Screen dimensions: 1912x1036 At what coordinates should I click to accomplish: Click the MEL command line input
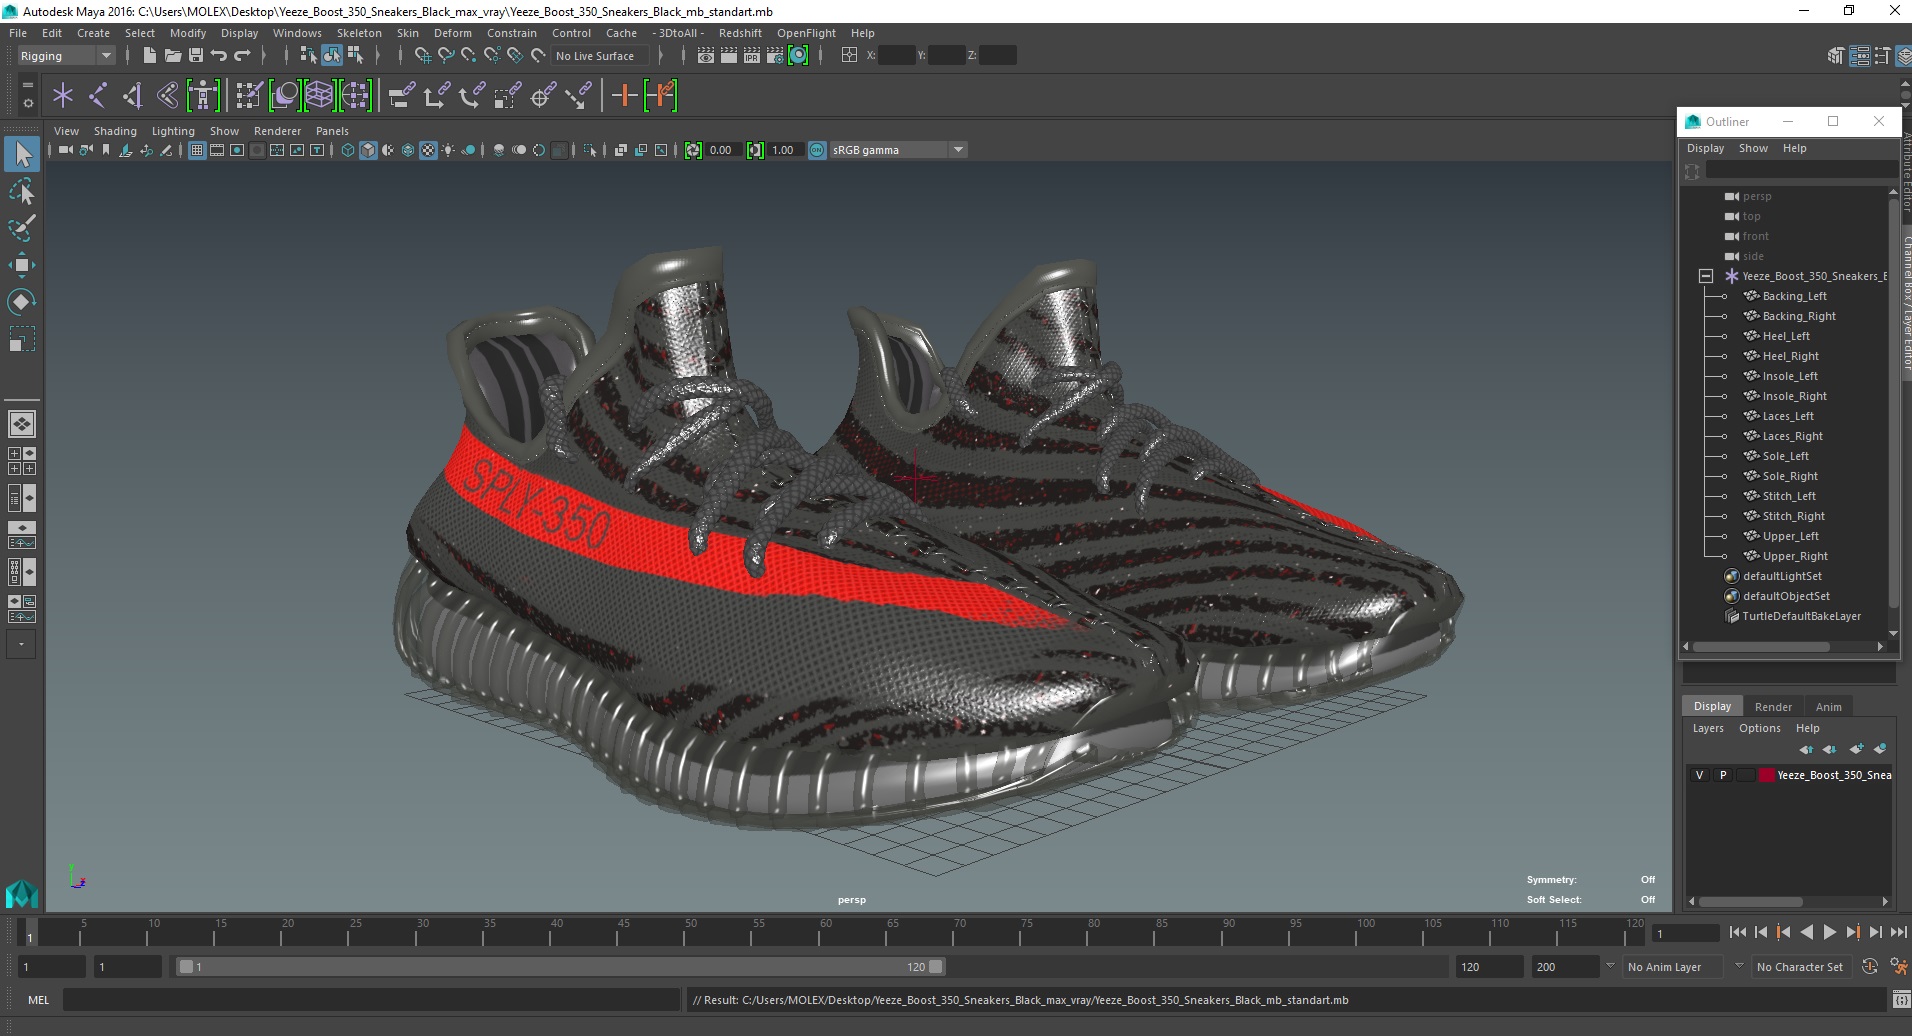pos(371,1000)
